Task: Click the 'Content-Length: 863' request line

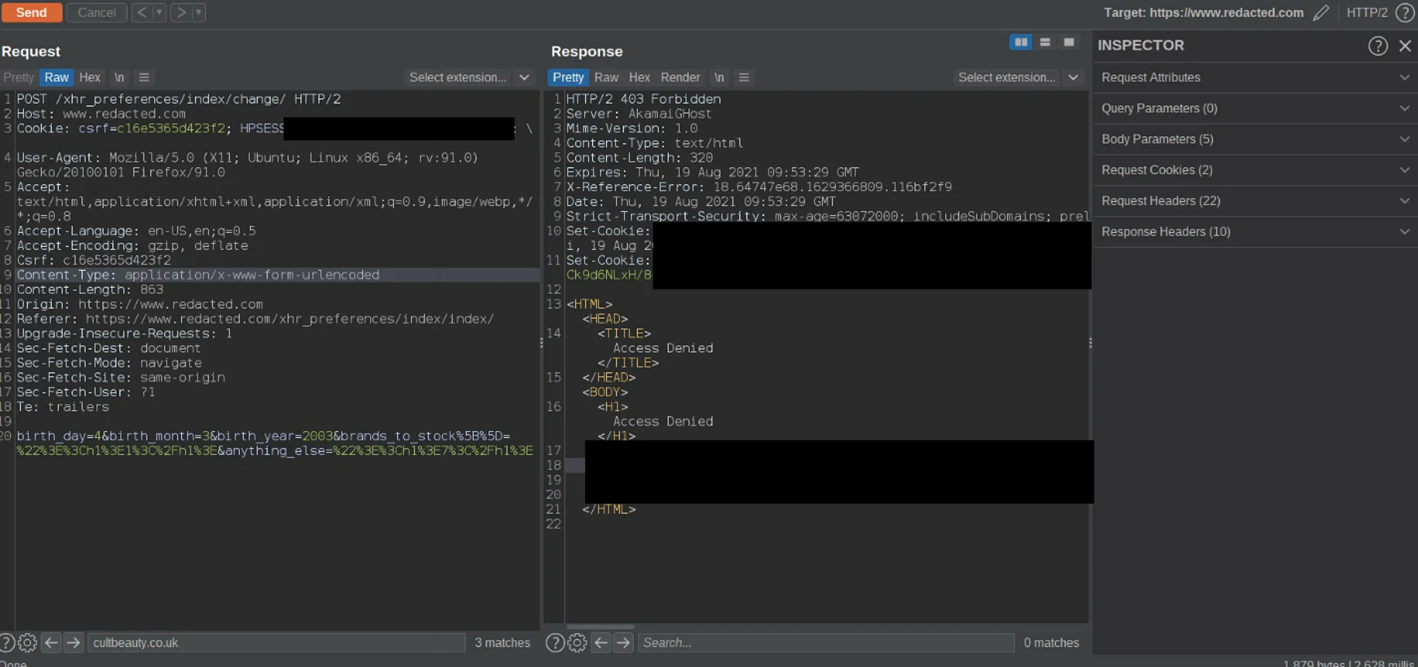Action: pos(90,290)
